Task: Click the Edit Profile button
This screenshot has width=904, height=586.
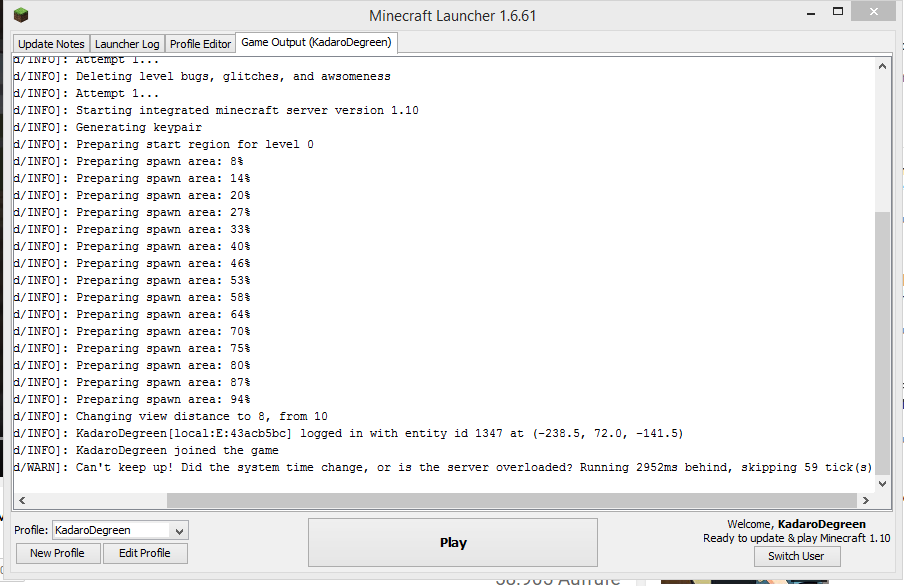Action: point(145,553)
